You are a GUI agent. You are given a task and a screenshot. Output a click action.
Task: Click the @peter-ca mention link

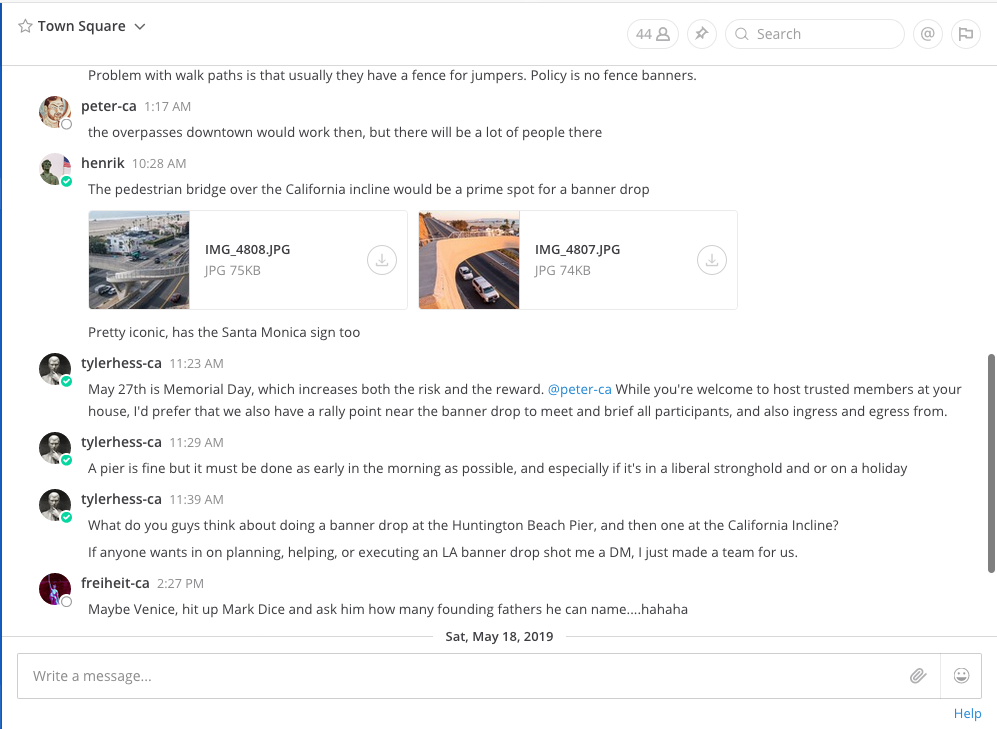pyautogui.click(x=580, y=390)
